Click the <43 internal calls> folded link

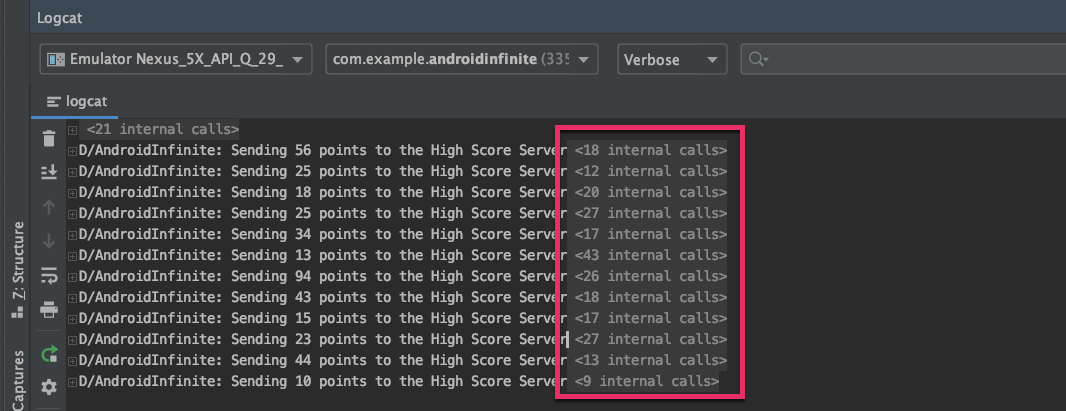pyautogui.click(x=650, y=255)
